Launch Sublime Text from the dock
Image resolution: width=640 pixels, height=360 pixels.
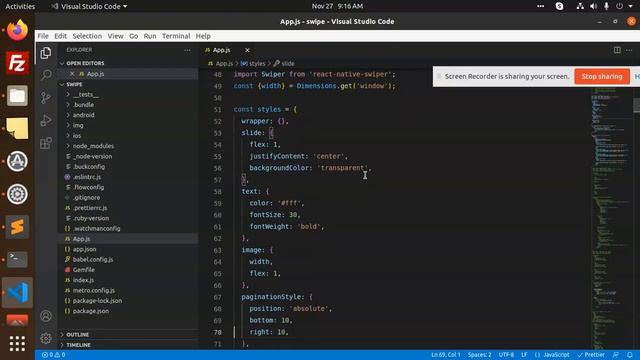click(x=17, y=227)
